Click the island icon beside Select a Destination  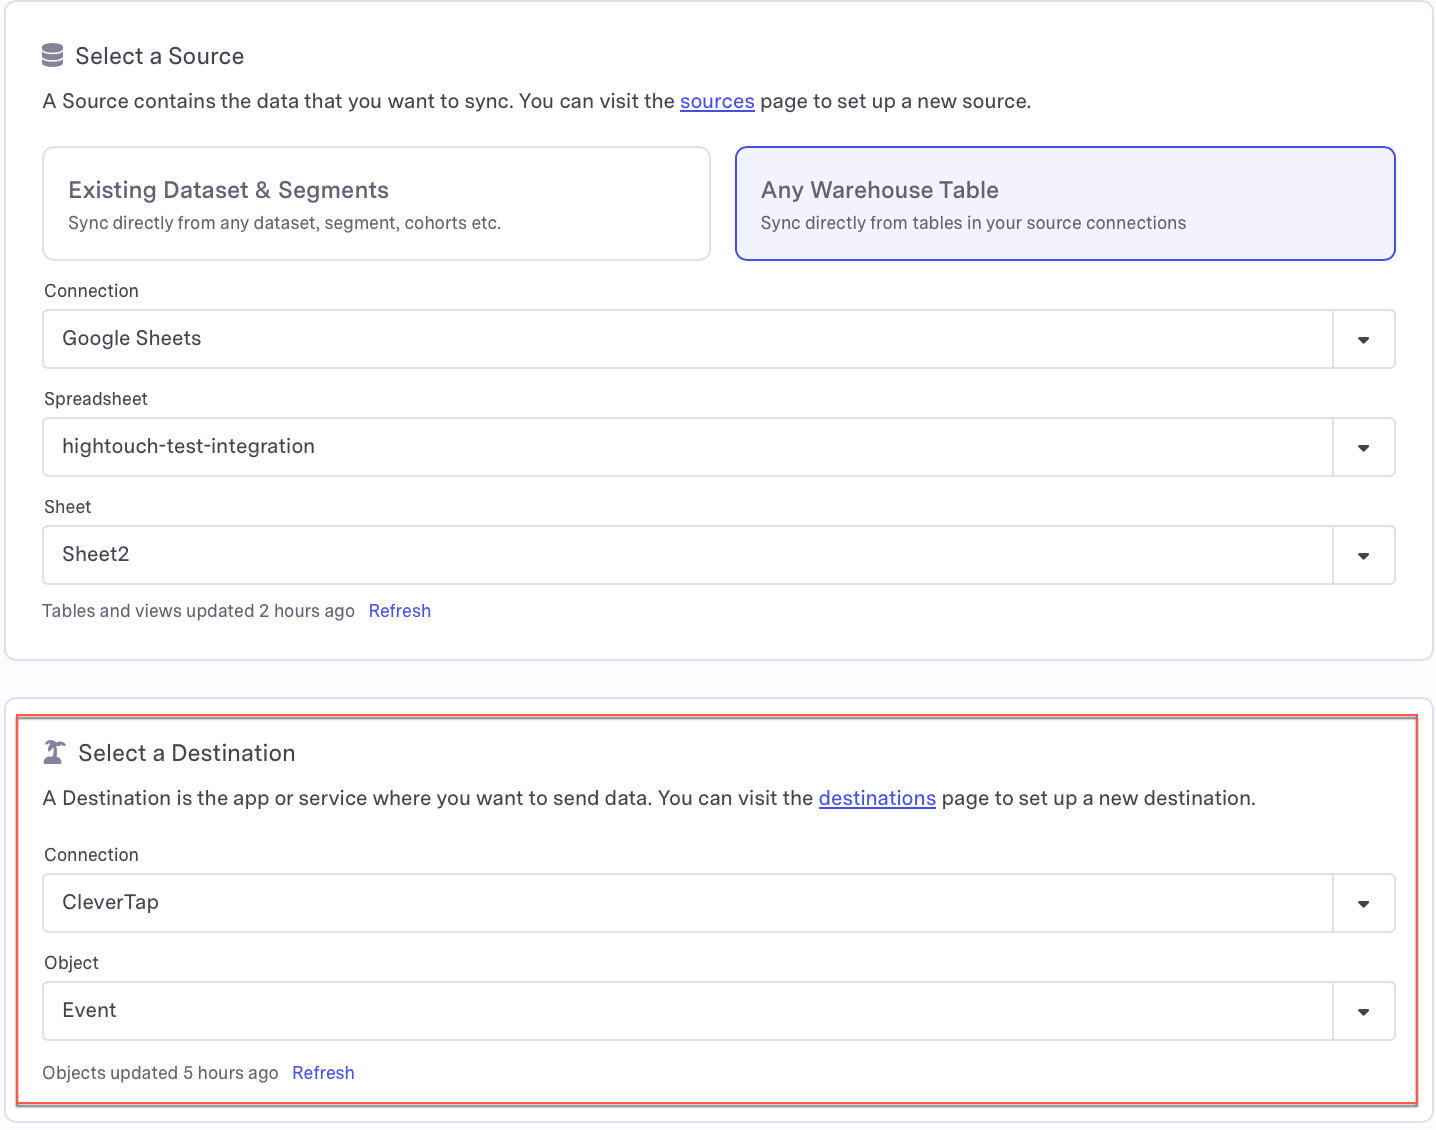pos(54,752)
